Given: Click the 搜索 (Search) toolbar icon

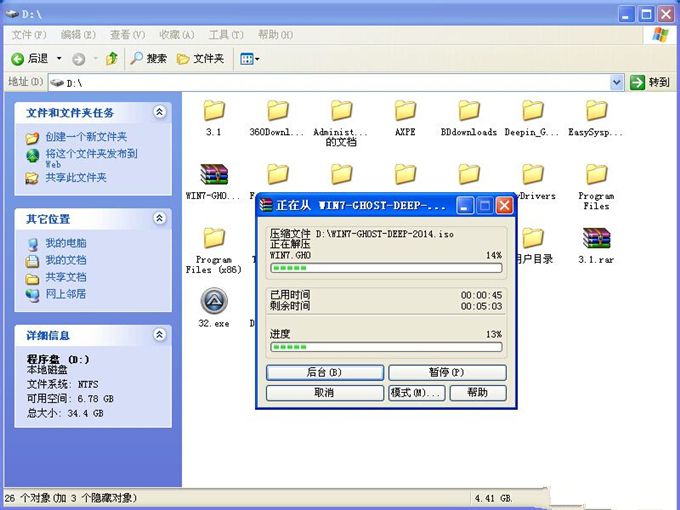Looking at the screenshot, I should click(148, 59).
